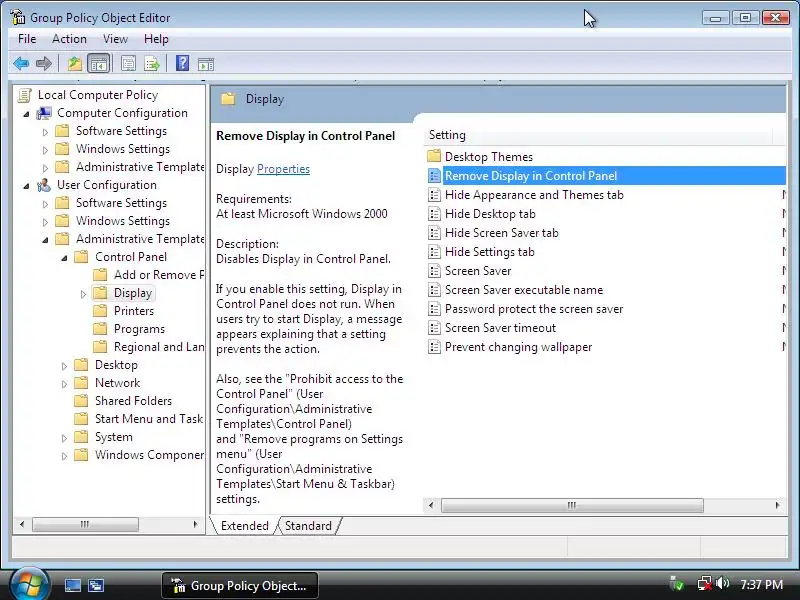This screenshot has height=600, width=800.
Task: Switch to the Extended tab
Action: pyautogui.click(x=244, y=526)
